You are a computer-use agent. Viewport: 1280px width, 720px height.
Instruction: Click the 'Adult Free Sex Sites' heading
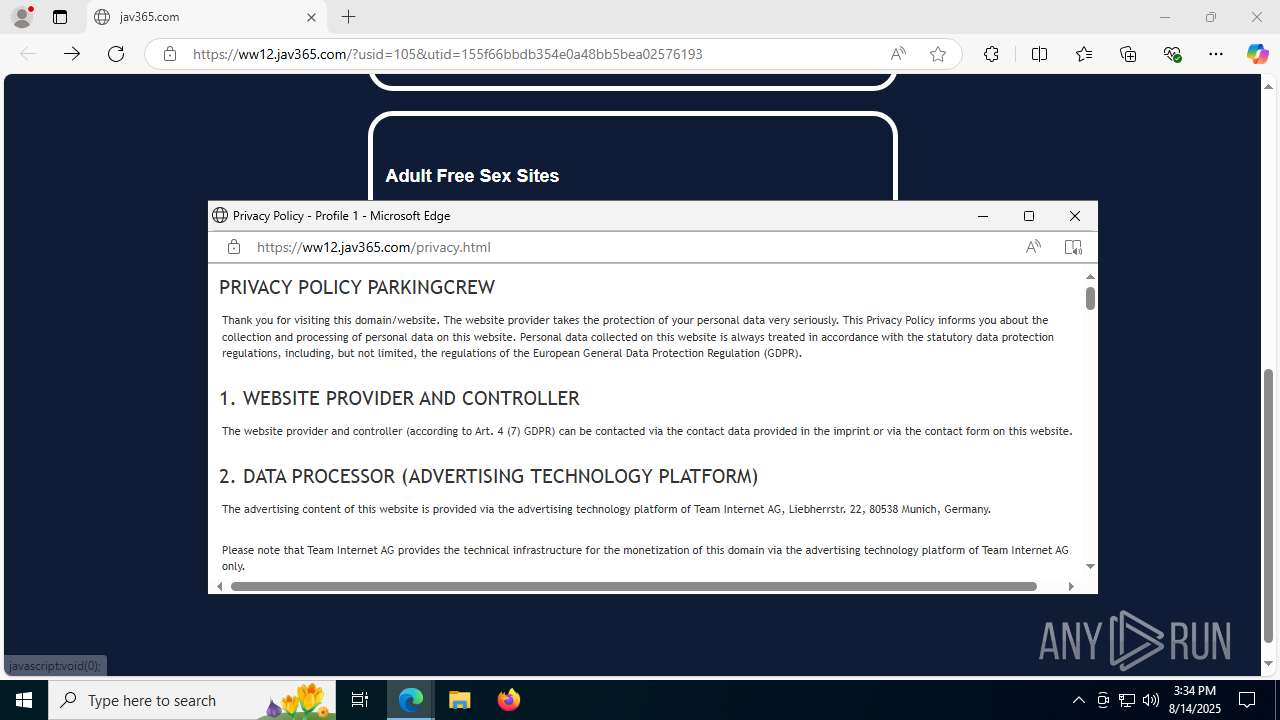(x=472, y=176)
